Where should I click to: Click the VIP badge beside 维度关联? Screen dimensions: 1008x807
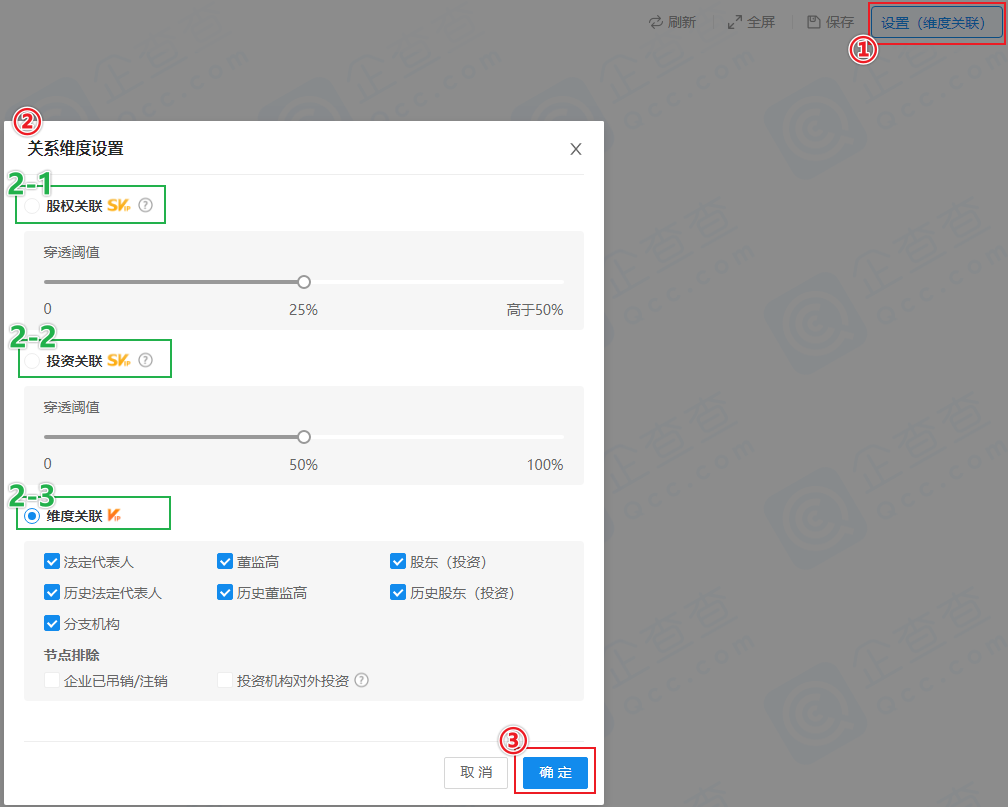click(115, 516)
